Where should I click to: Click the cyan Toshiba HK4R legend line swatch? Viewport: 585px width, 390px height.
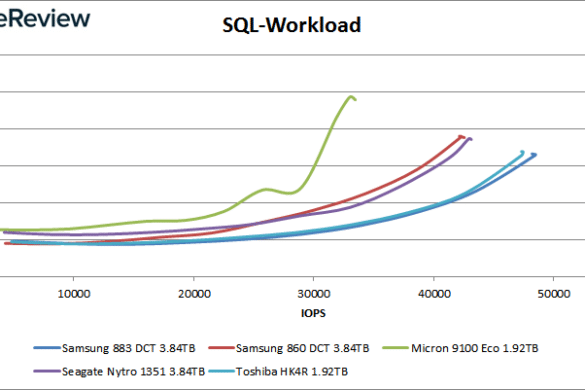(222, 372)
